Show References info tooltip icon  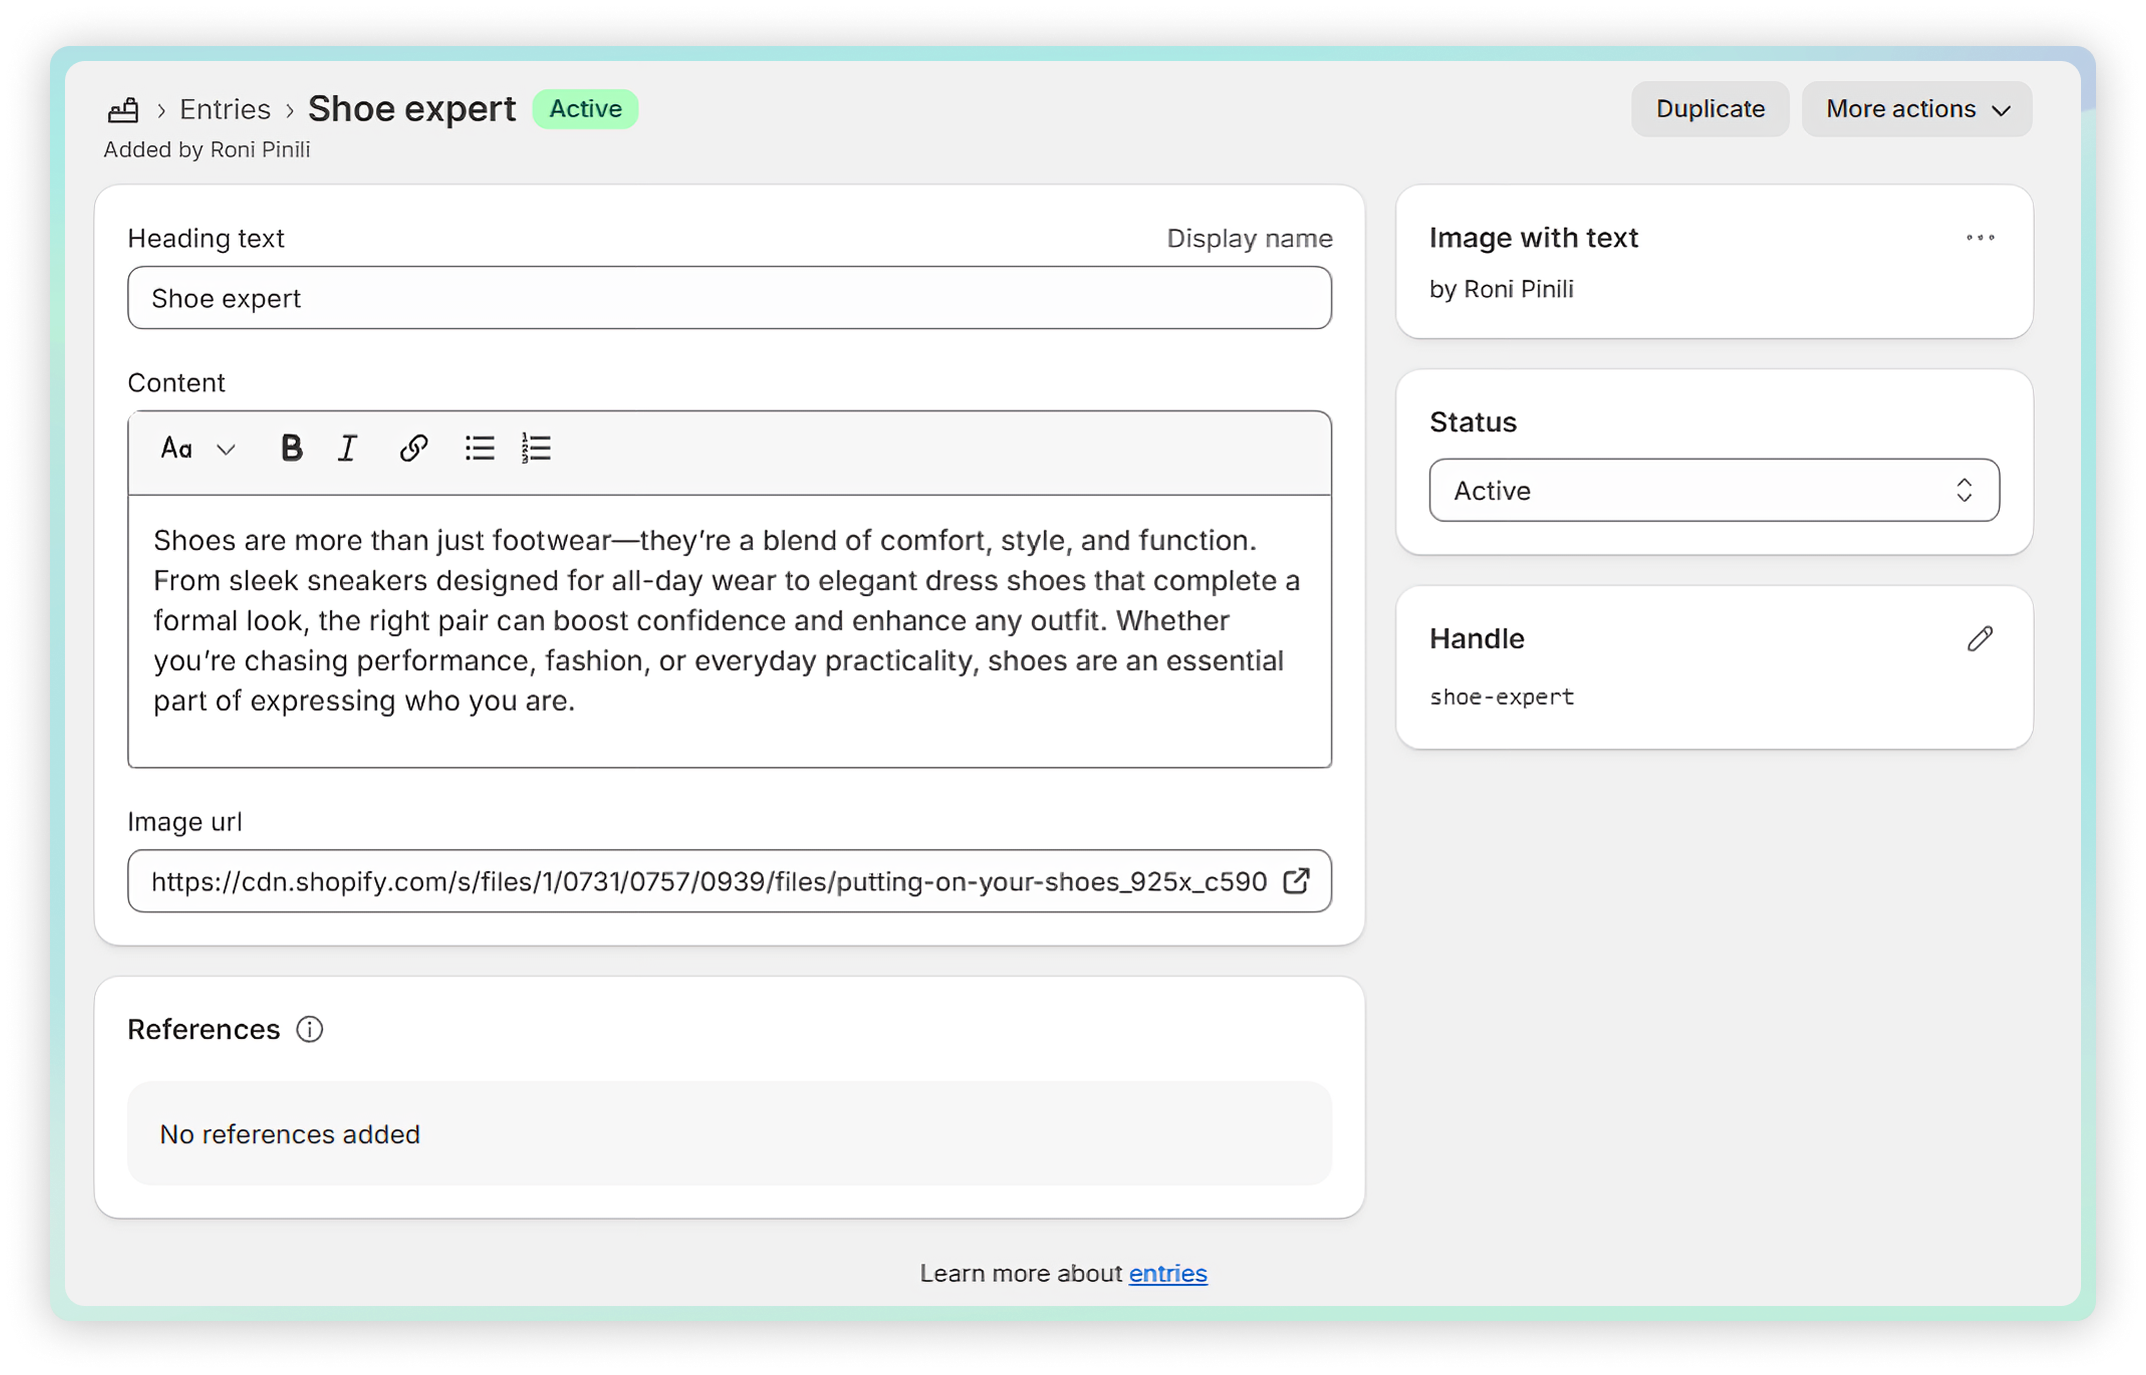pos(310,1029)
